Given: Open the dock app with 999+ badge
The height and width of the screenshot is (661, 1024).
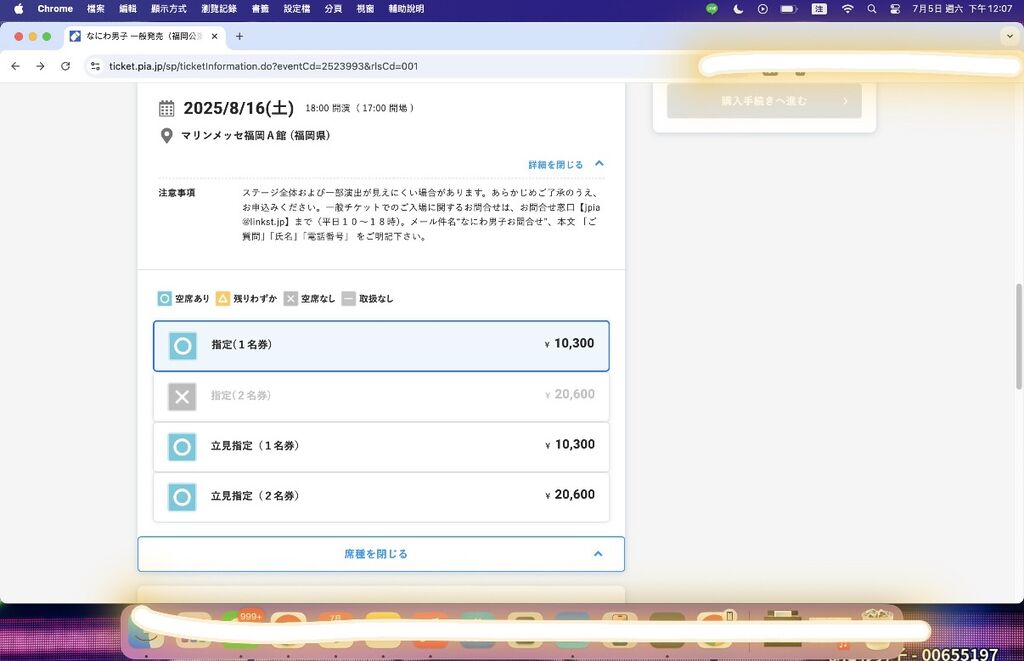Looking at the screenshot, I should 240,629.
